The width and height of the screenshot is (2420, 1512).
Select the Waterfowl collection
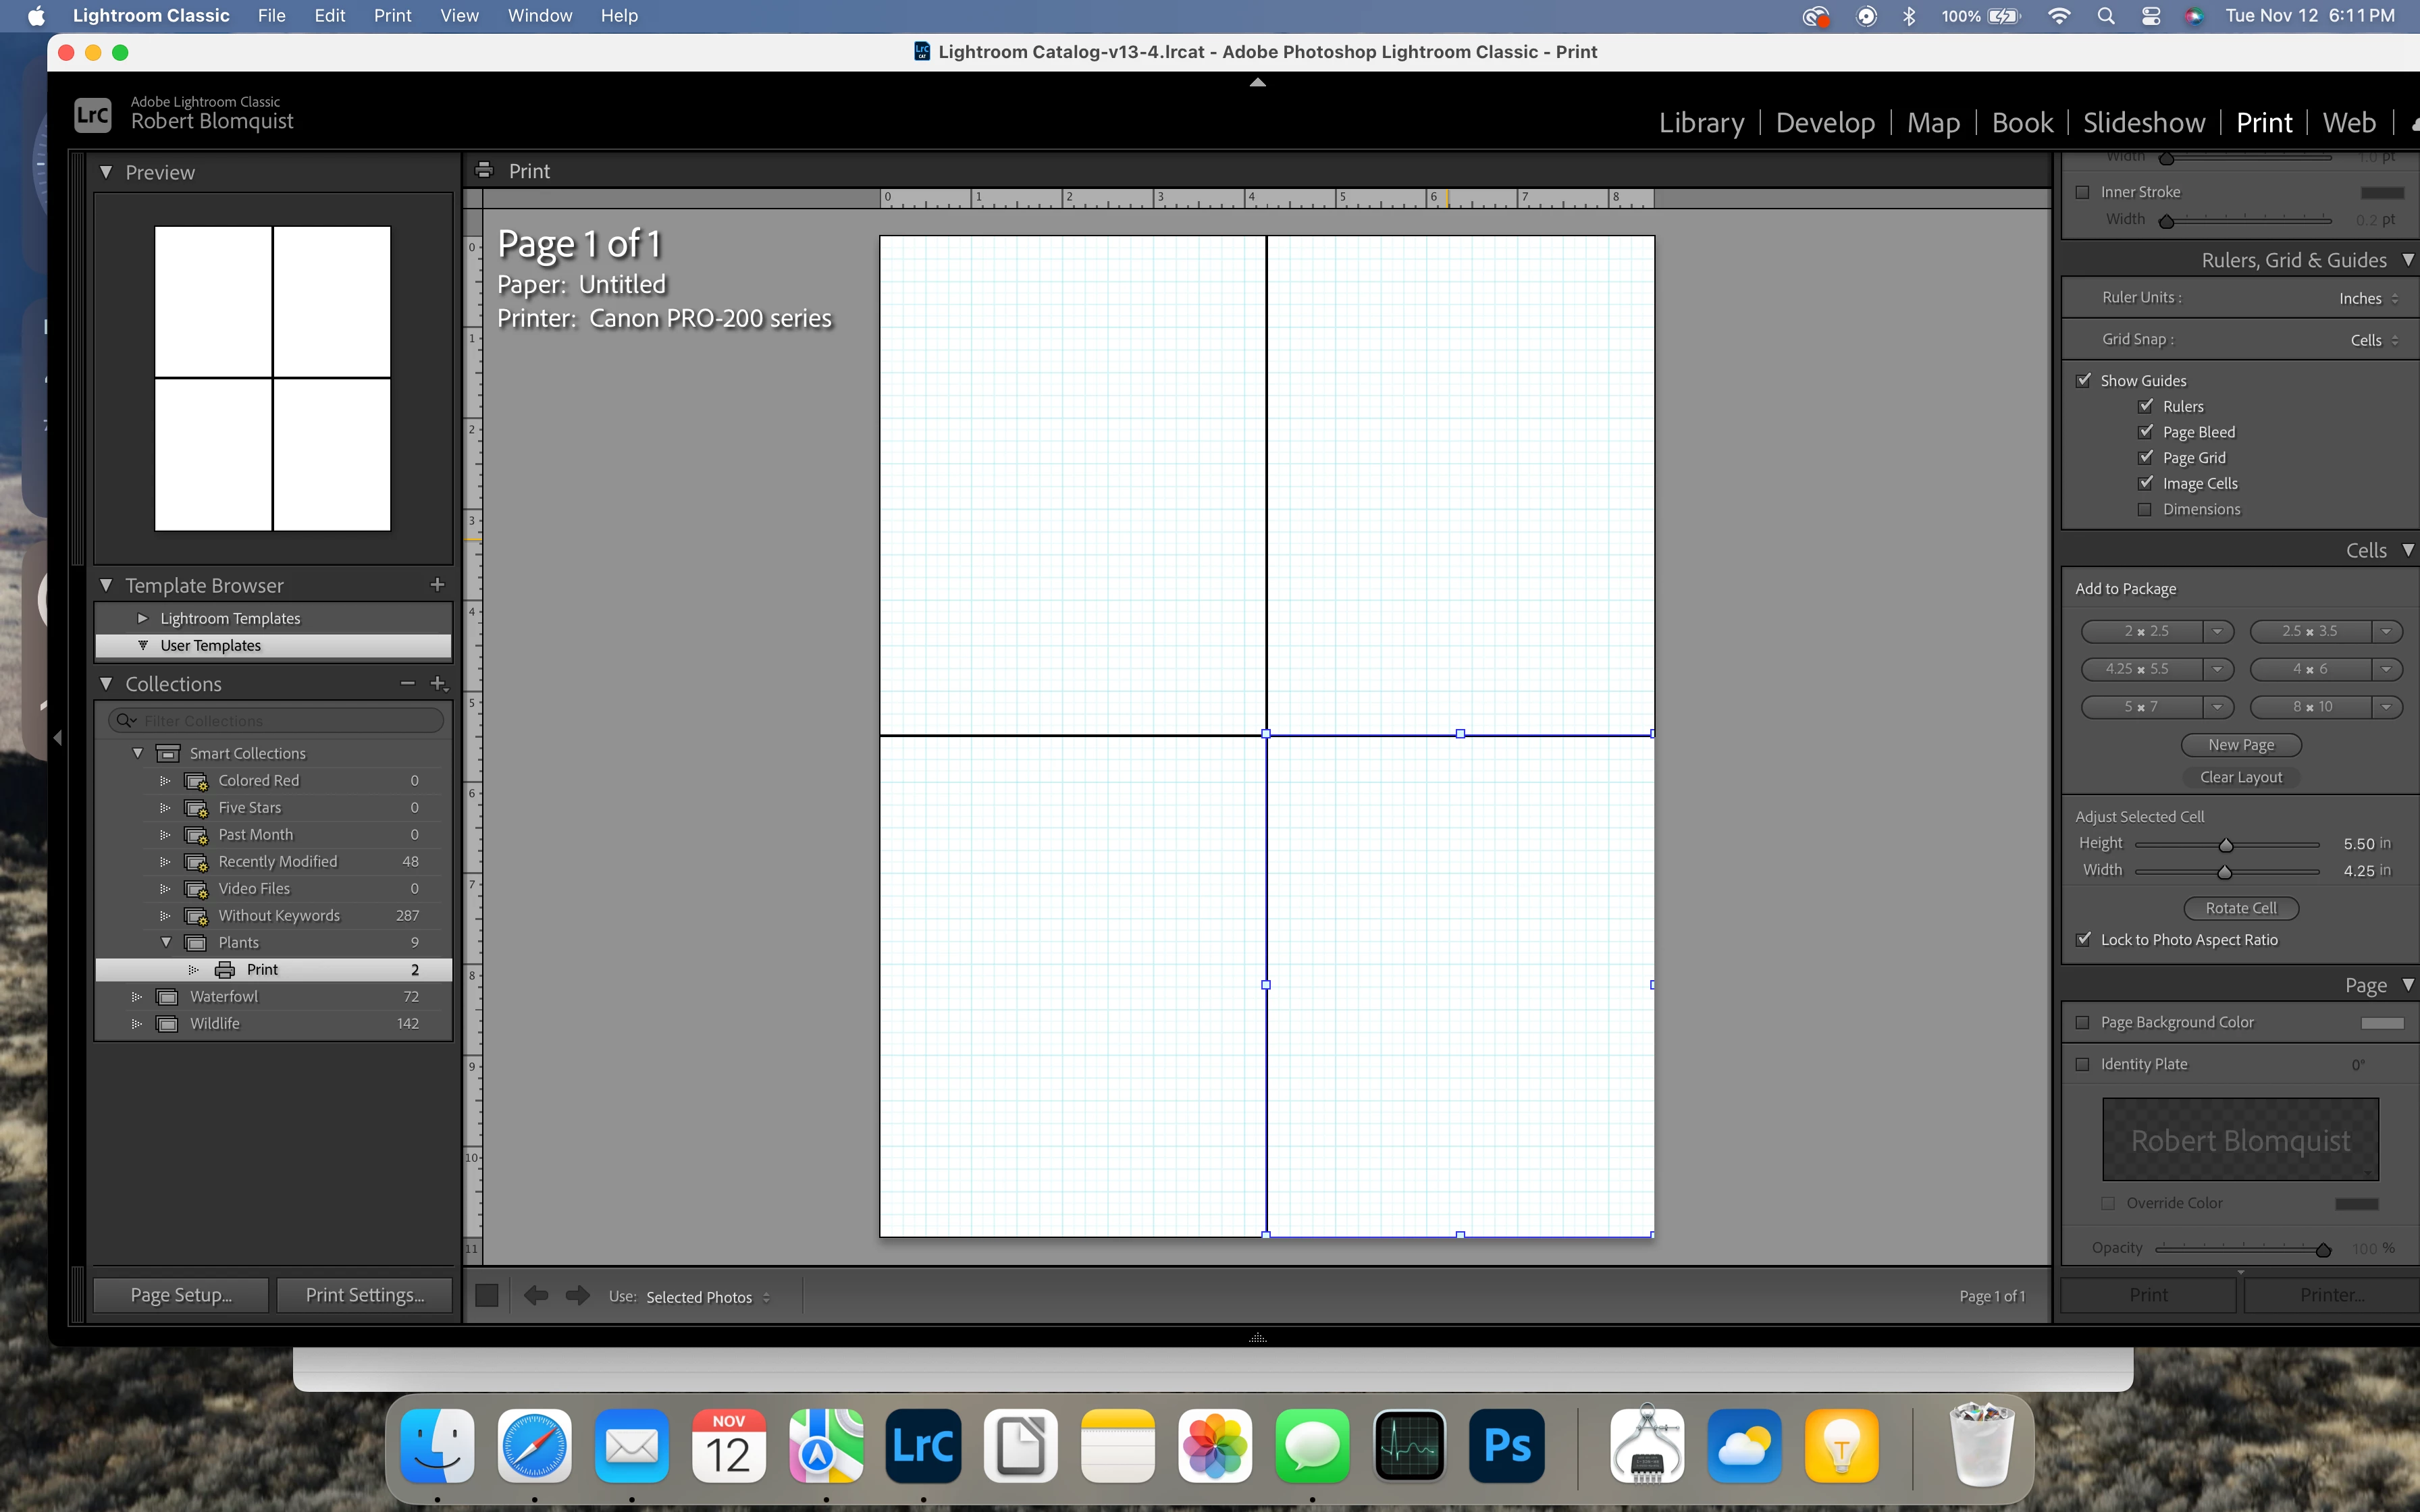pos(224,996)
